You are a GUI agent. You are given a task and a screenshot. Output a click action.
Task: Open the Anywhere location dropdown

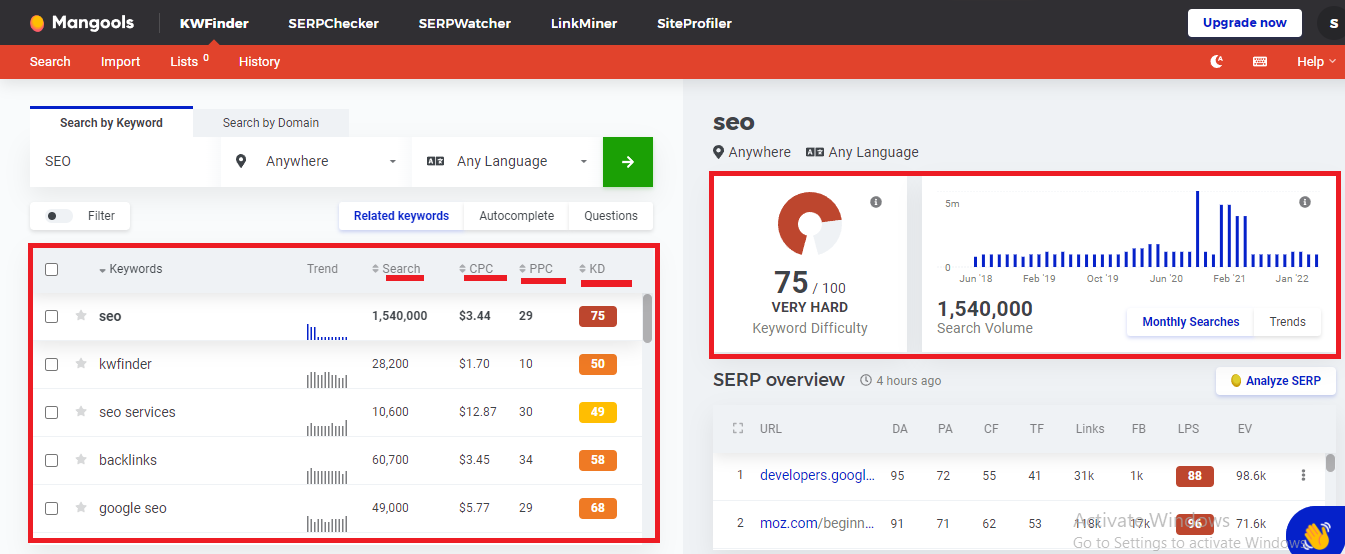tap(315, 161)
